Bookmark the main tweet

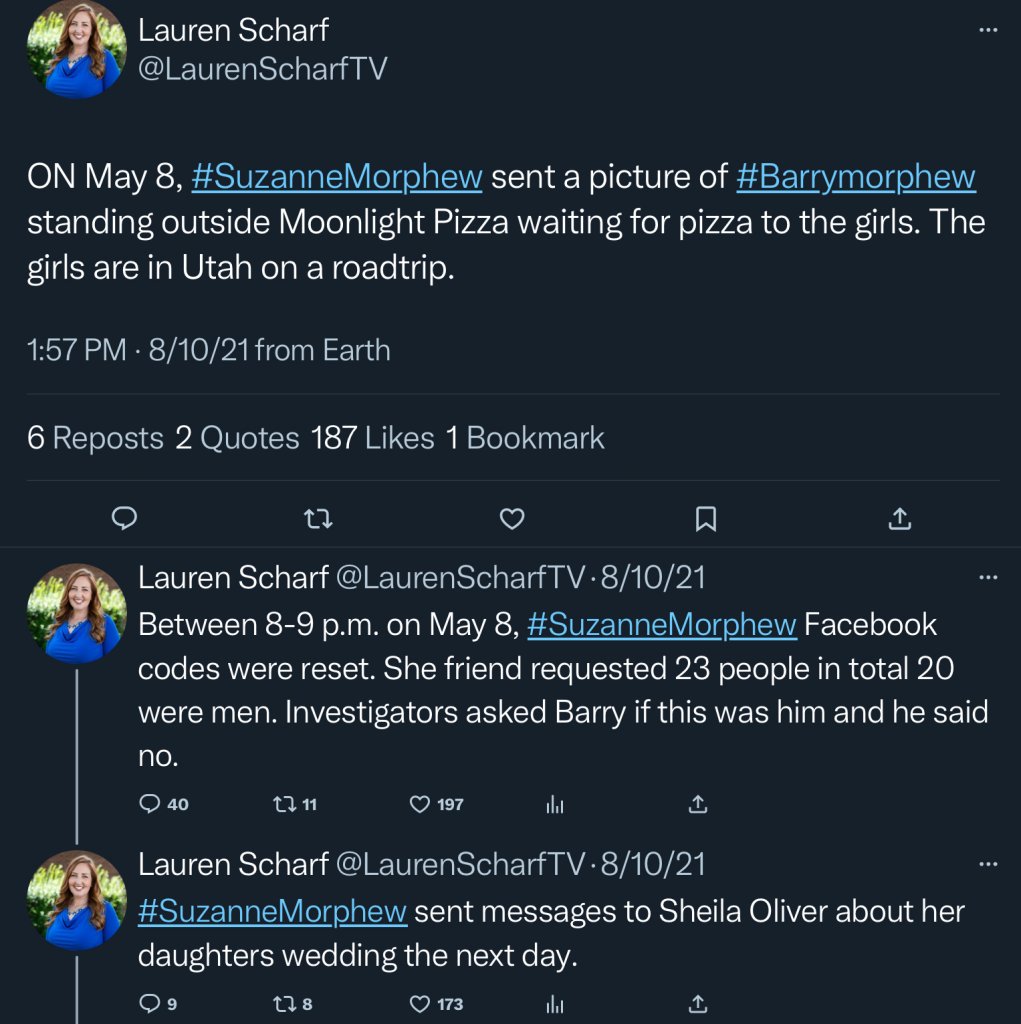(705, 518)
